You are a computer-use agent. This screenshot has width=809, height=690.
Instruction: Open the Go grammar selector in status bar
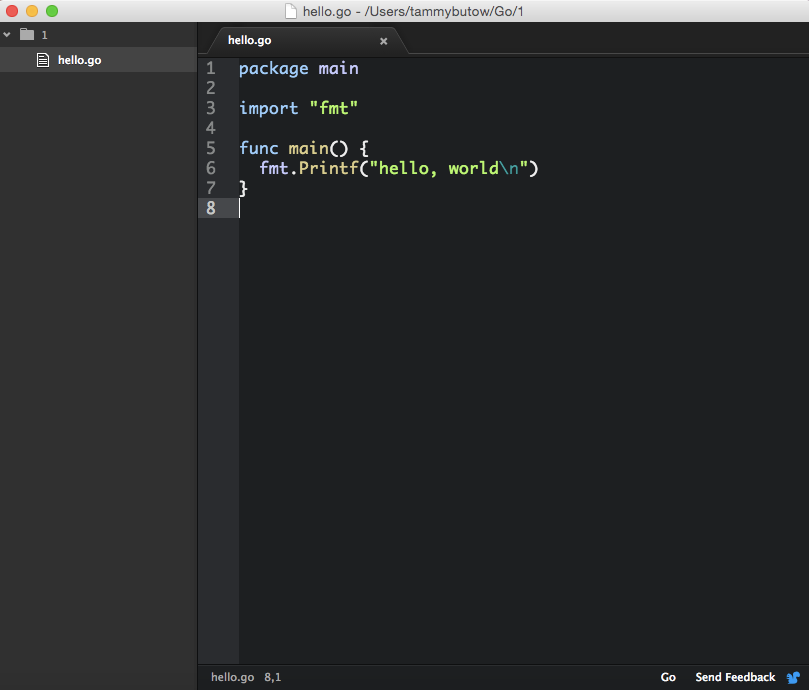pyautogui.click(x=668, y=677)
